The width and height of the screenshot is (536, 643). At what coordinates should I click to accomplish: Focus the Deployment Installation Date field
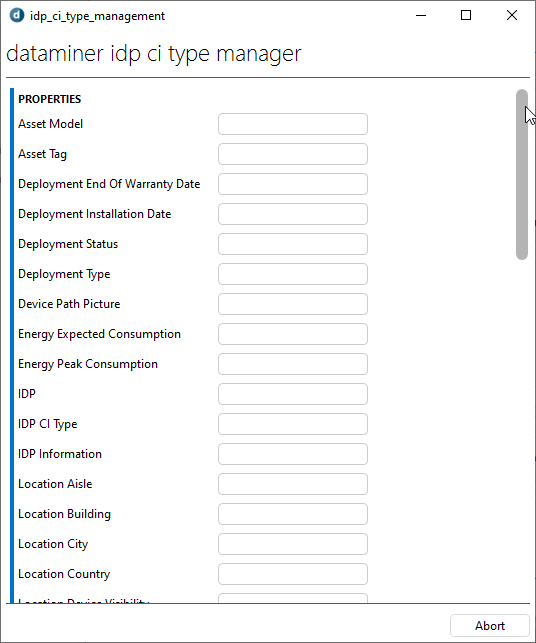[x=293, y=214]
